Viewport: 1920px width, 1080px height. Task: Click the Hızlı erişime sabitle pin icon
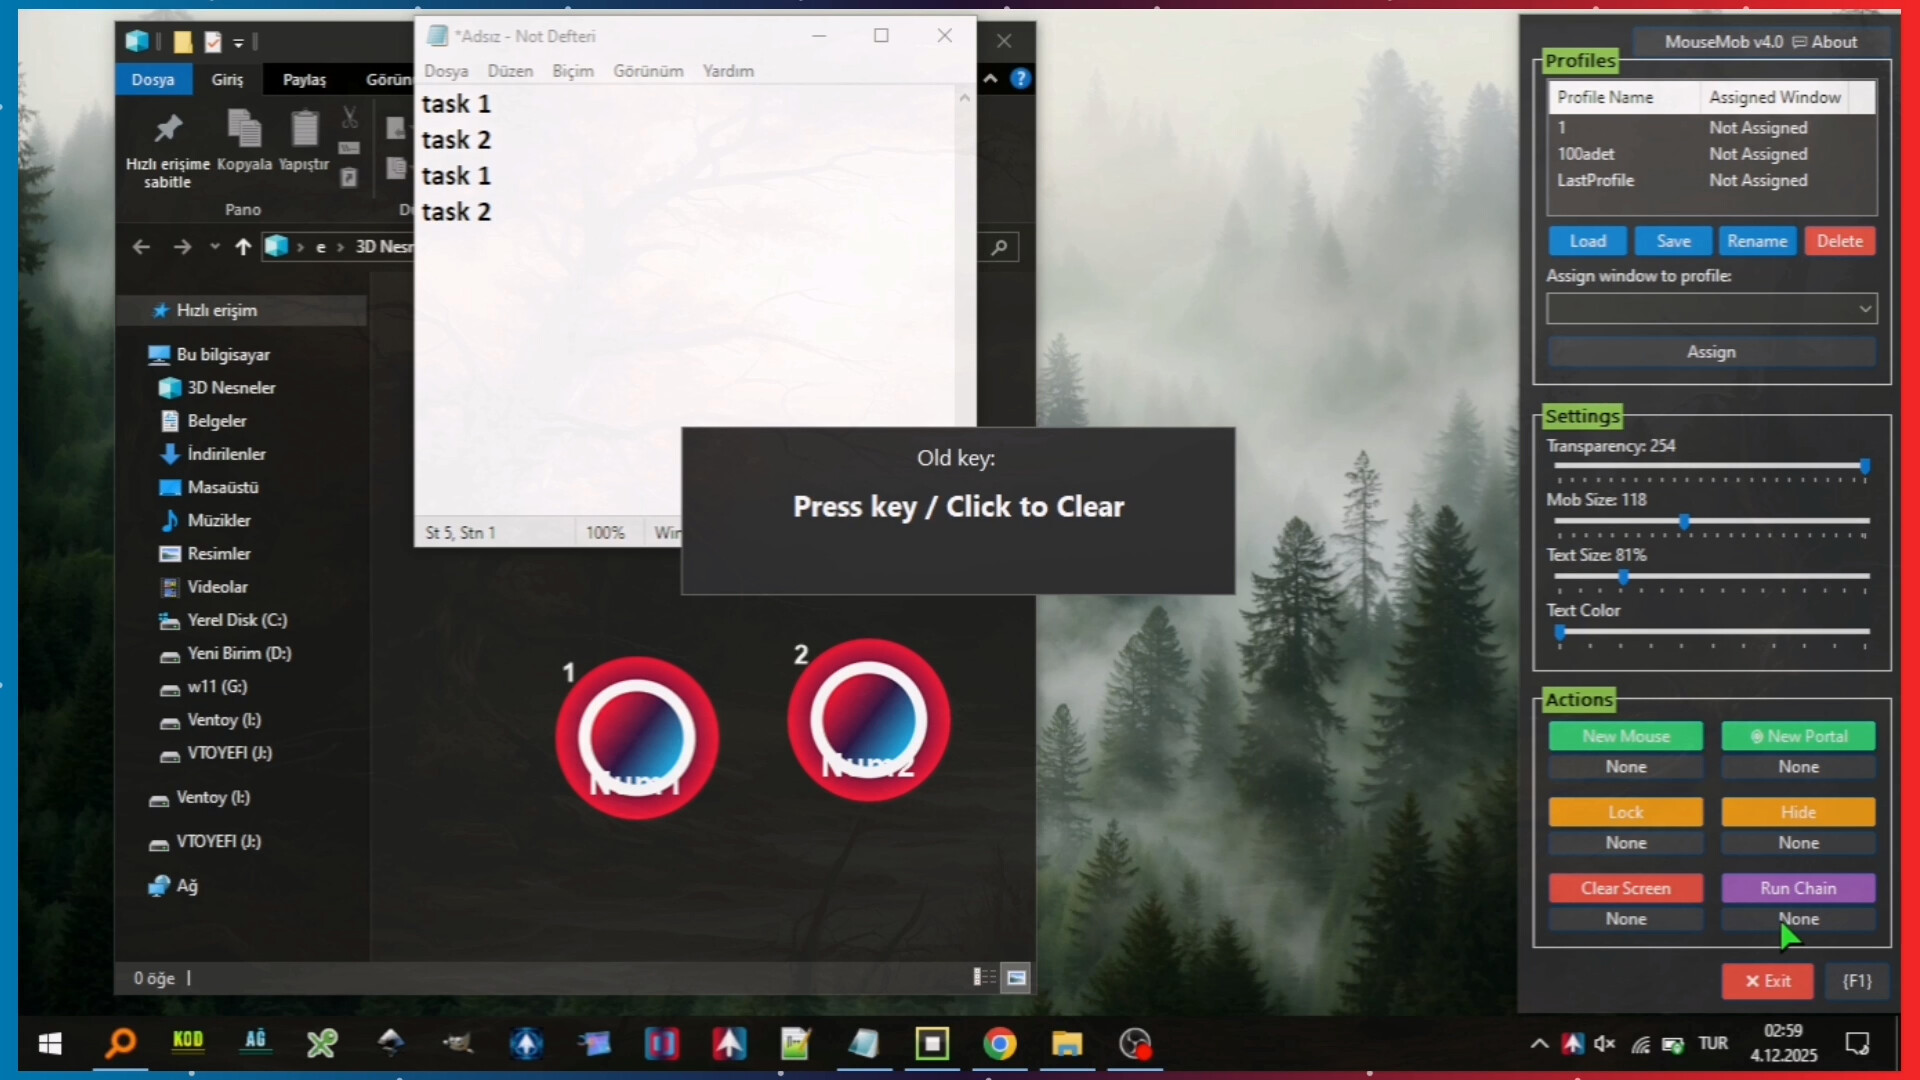pos(167,128)
